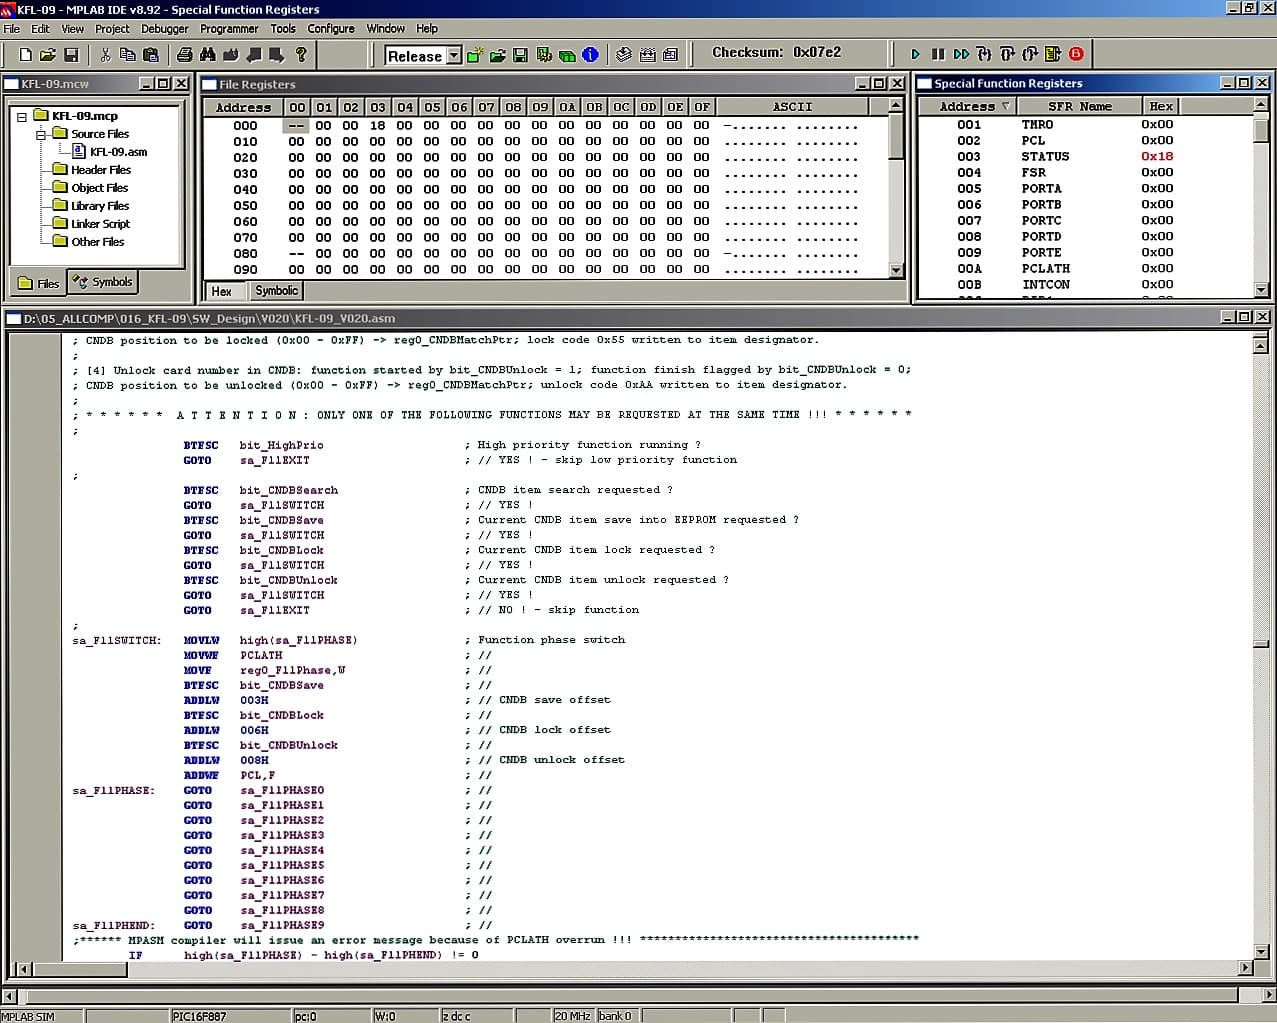Viewport: 1277px width, 1023px height.
Task: Cut selection with the scissors icon
Action: click(x=105, y=55)
